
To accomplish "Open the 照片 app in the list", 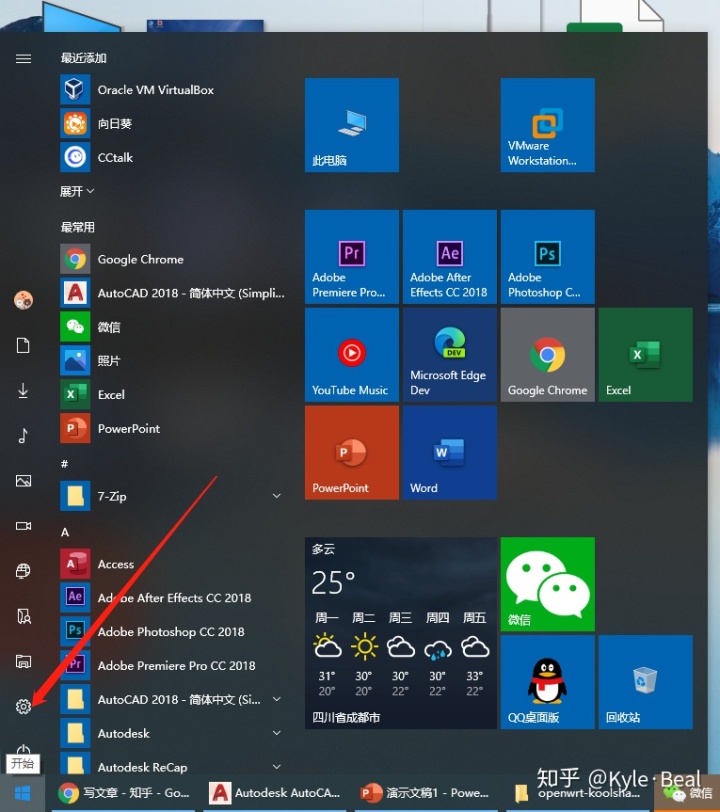I will 174,360.
